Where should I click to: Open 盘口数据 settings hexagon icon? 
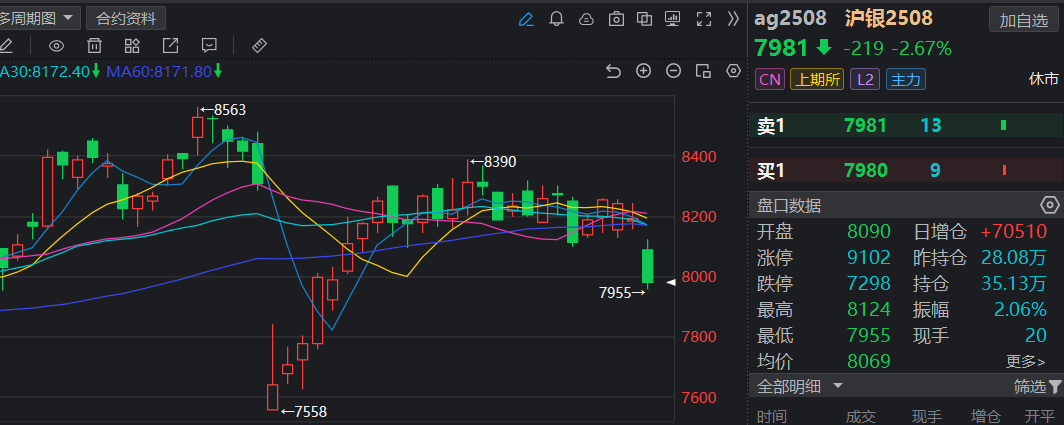pos(1050,205)
